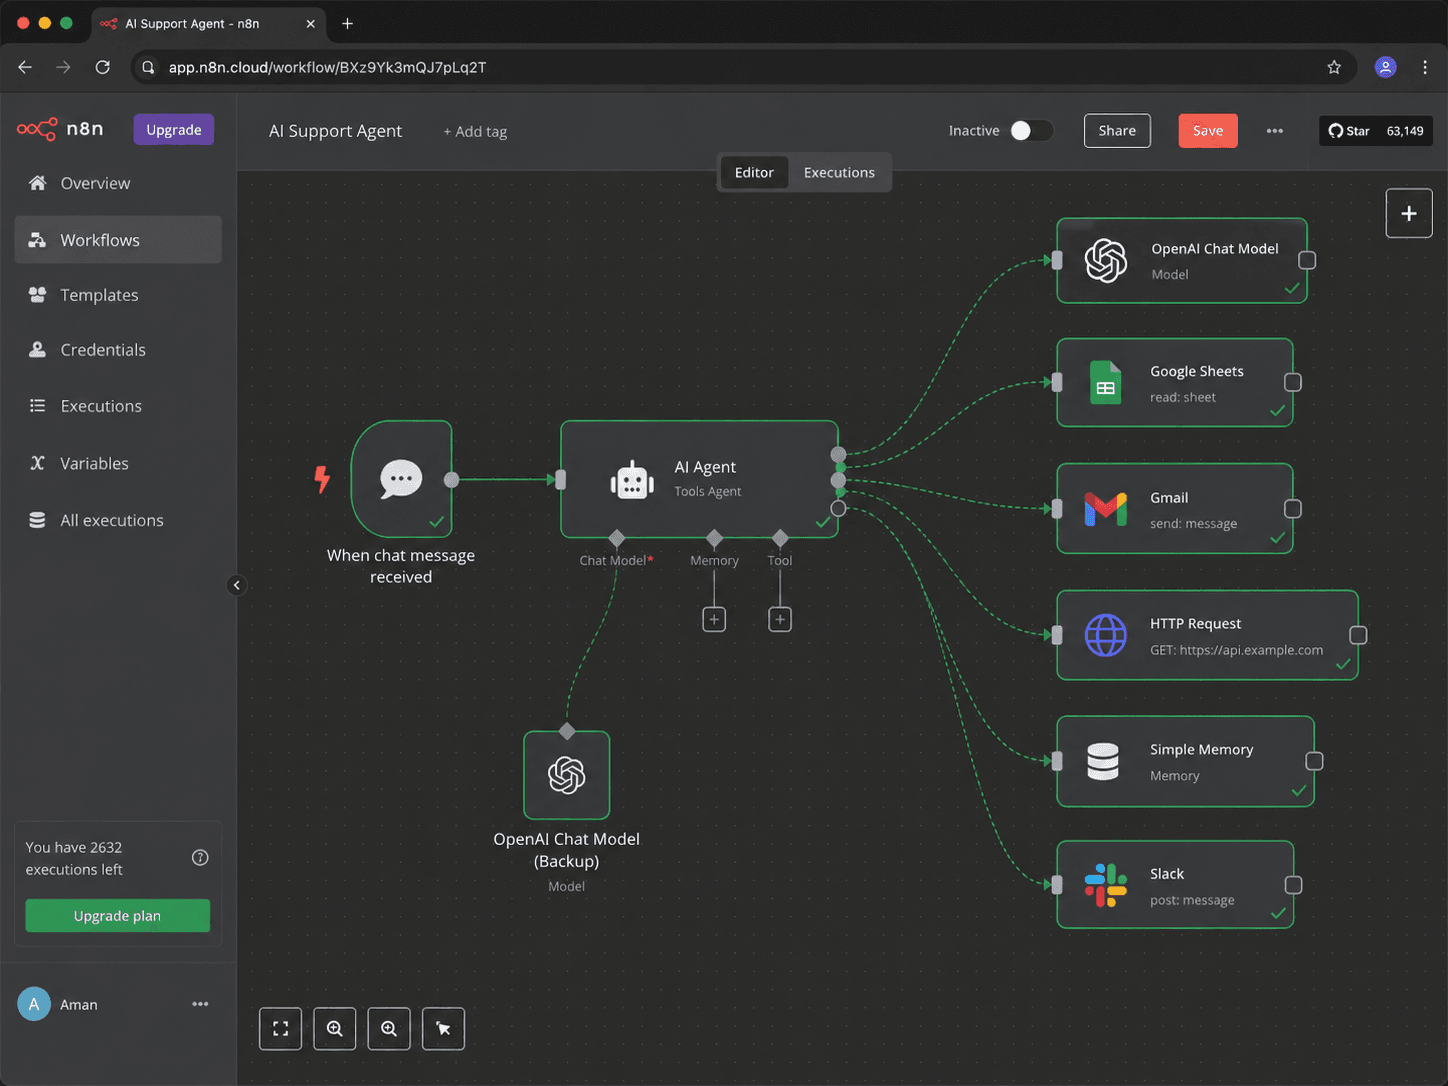The height and width of the screenshot is (1086, 1448).
Task: Click the Slack node icon
Action: pos(1106,885)
